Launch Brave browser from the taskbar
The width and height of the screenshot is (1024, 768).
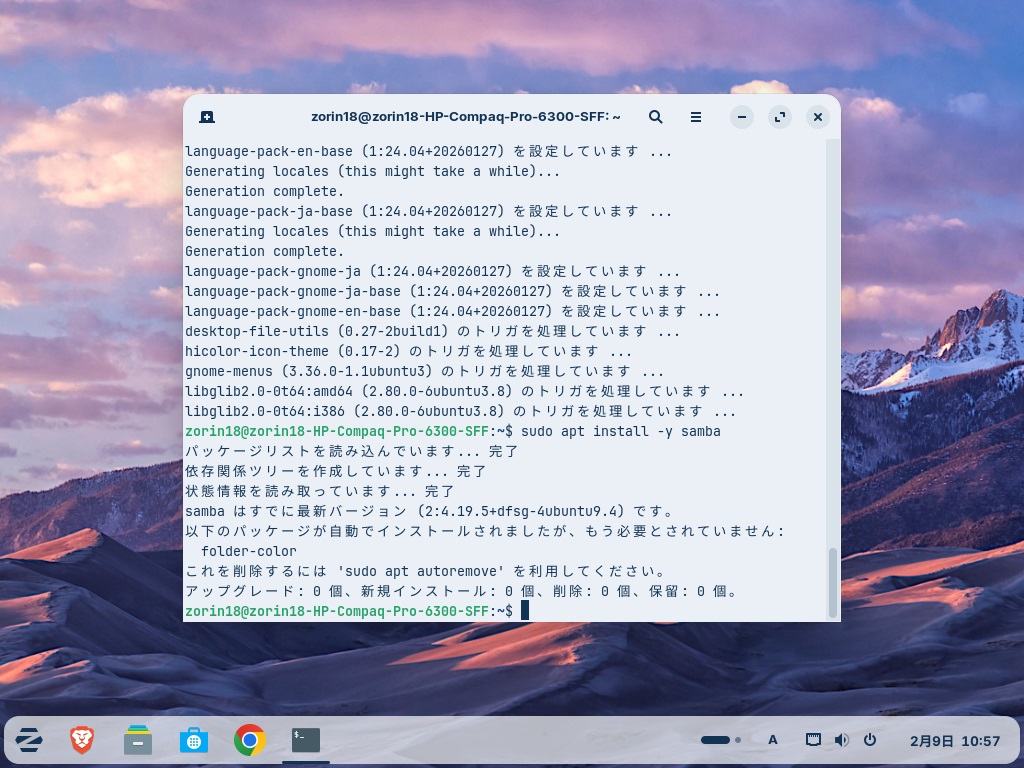pos(82,740)
